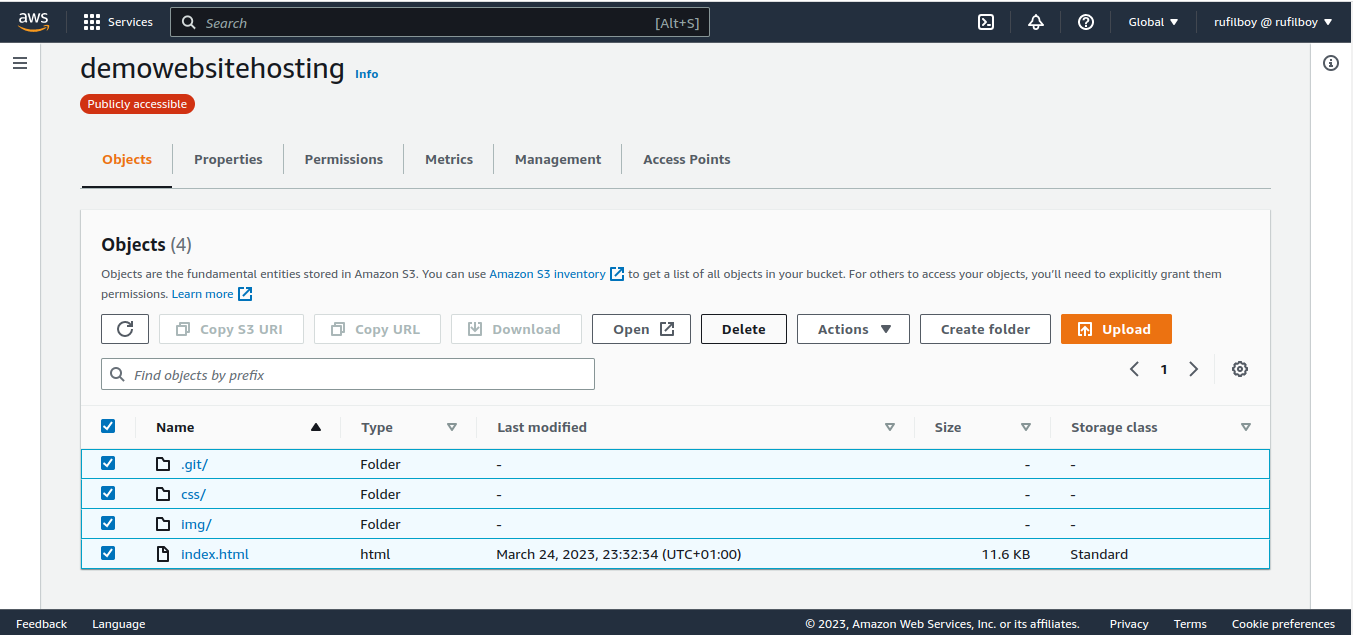
Task: Open the Global region dropdown
Action: [x=1153, y=22]
